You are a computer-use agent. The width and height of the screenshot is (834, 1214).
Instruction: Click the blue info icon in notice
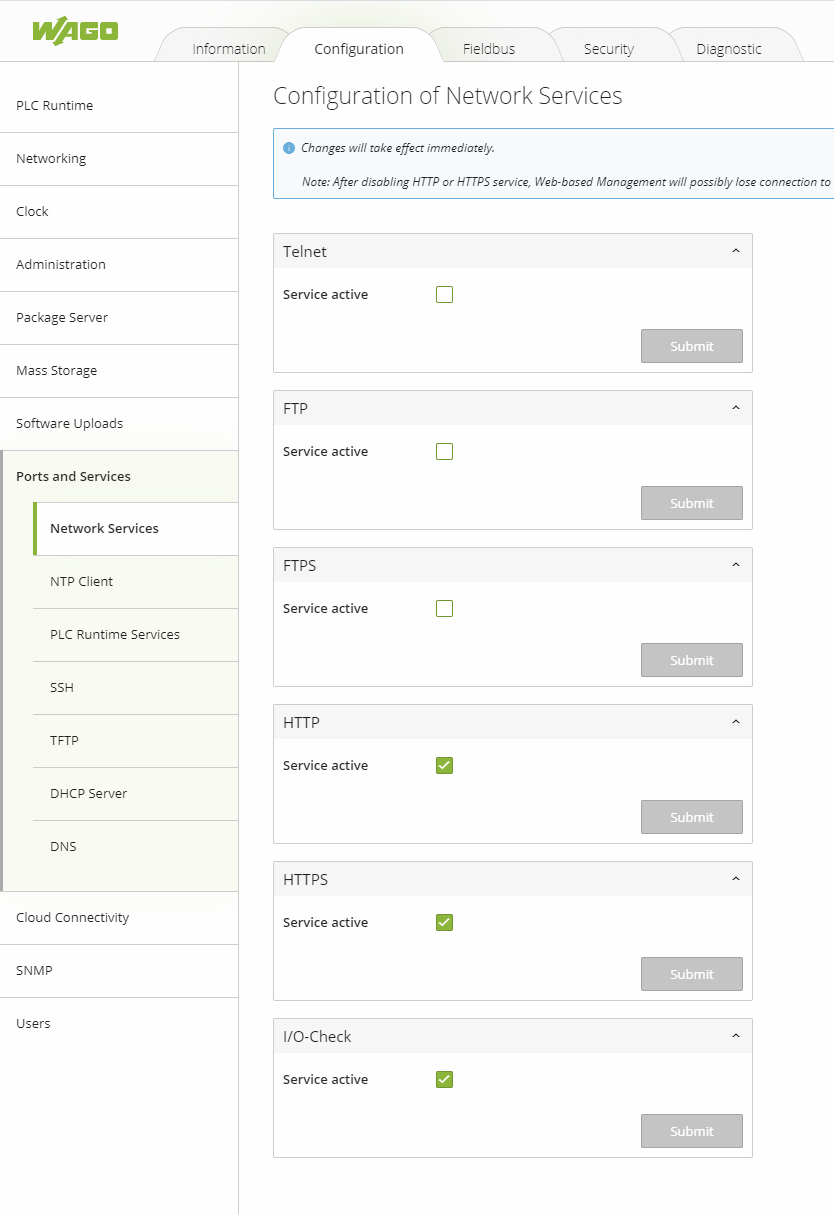(289, 148)
